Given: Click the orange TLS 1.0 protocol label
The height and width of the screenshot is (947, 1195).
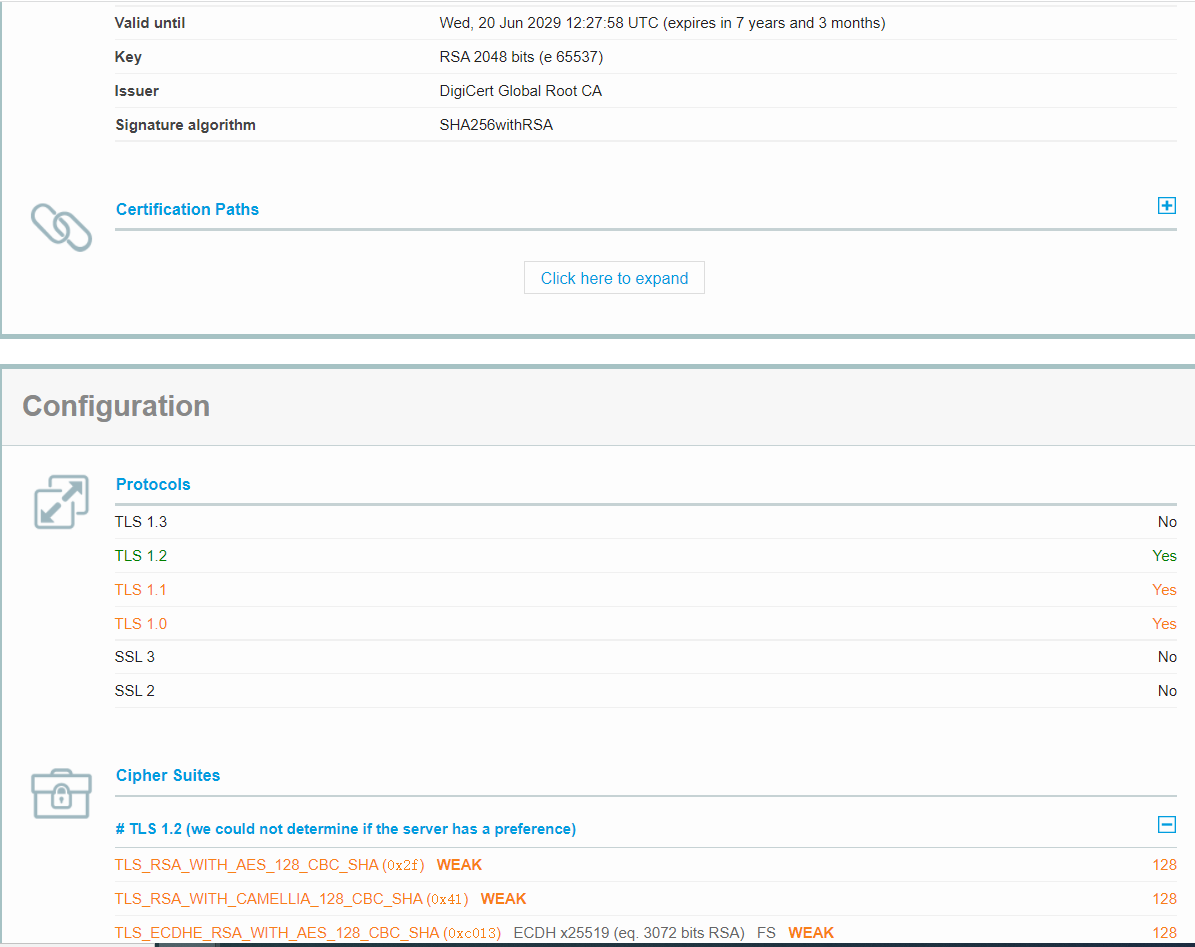Looking at the screenshot, I should [140, 623].
